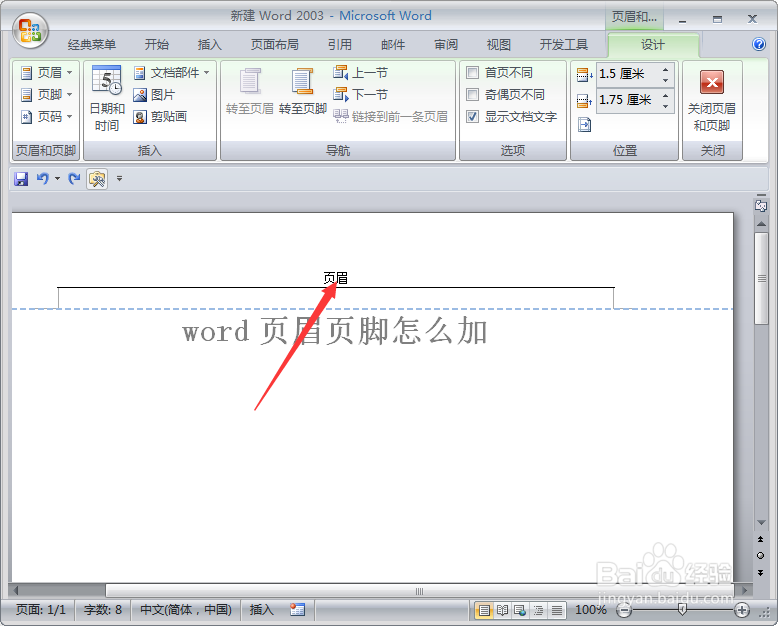Switch to Print Layout view
The width and height of the screenshot is (778, 626).
click(484, 610)
